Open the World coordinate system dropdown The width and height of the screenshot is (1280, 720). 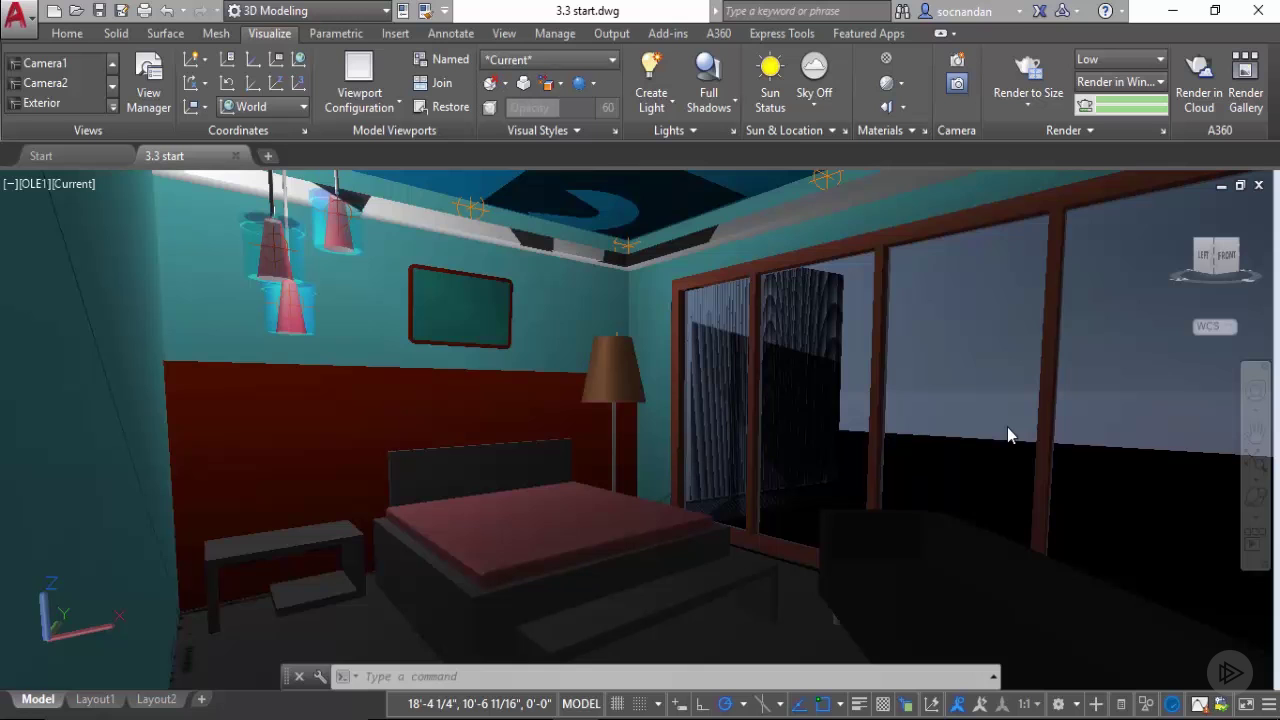[x=264, y=107]
